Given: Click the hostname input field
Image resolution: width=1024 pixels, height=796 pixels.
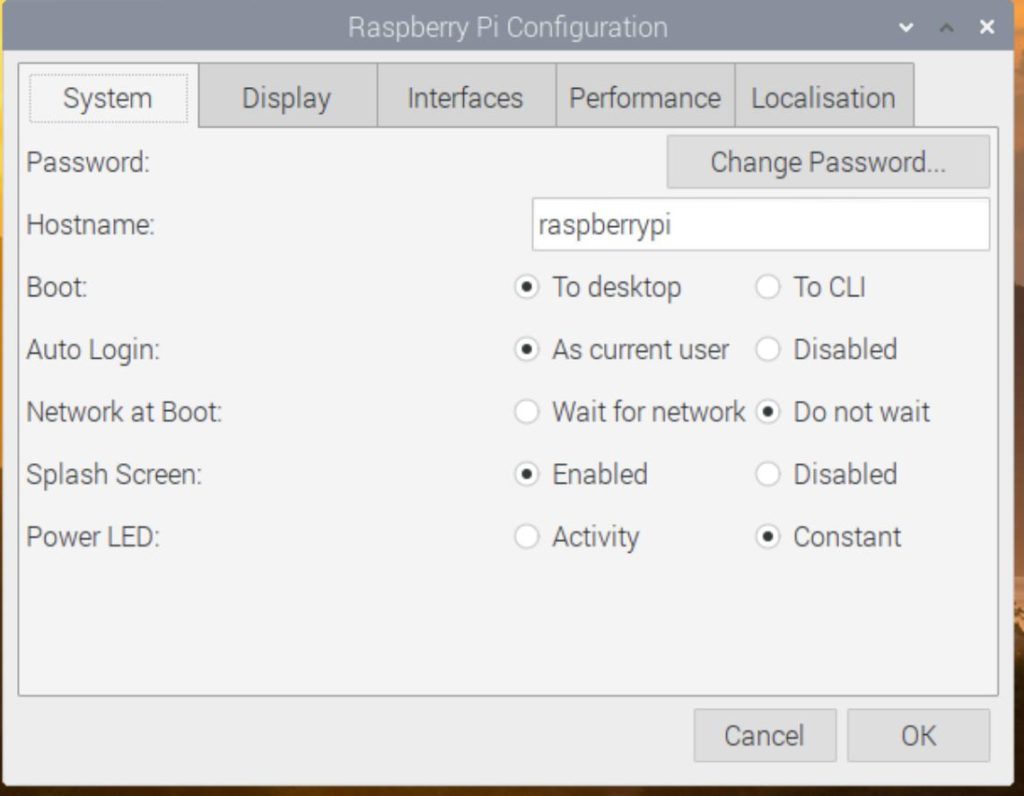Looking at the screenshot, I should coord(760,224).
